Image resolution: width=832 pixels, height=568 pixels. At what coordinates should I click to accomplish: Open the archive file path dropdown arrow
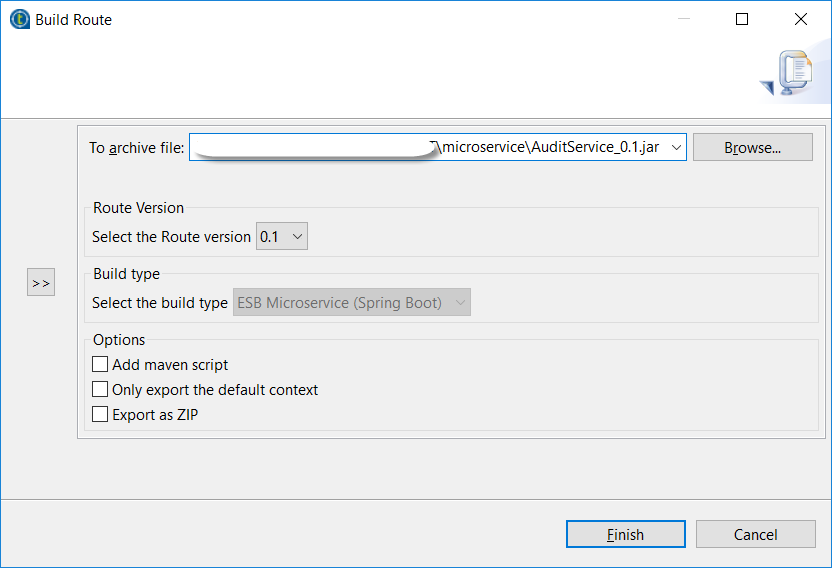coord(676,148)
